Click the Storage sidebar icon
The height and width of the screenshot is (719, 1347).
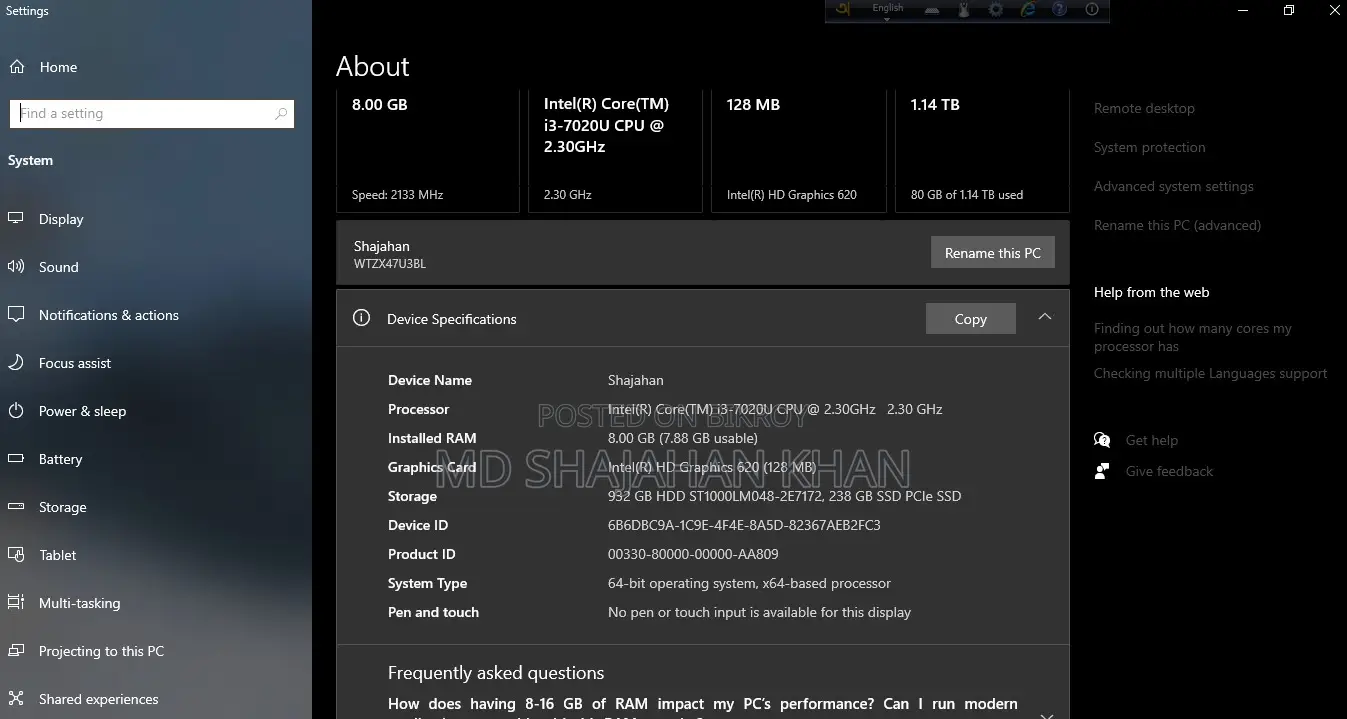pyautogui.click(x=16, y=507)
